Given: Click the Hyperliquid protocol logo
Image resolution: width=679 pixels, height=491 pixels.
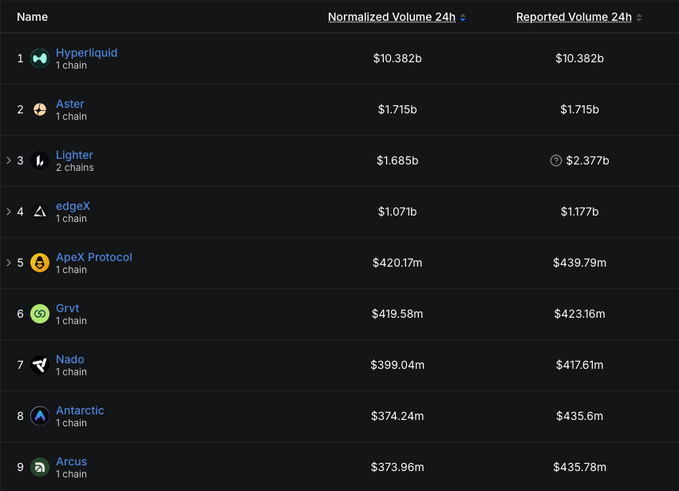Looking at the screenshot, I should tap(40, 58).
